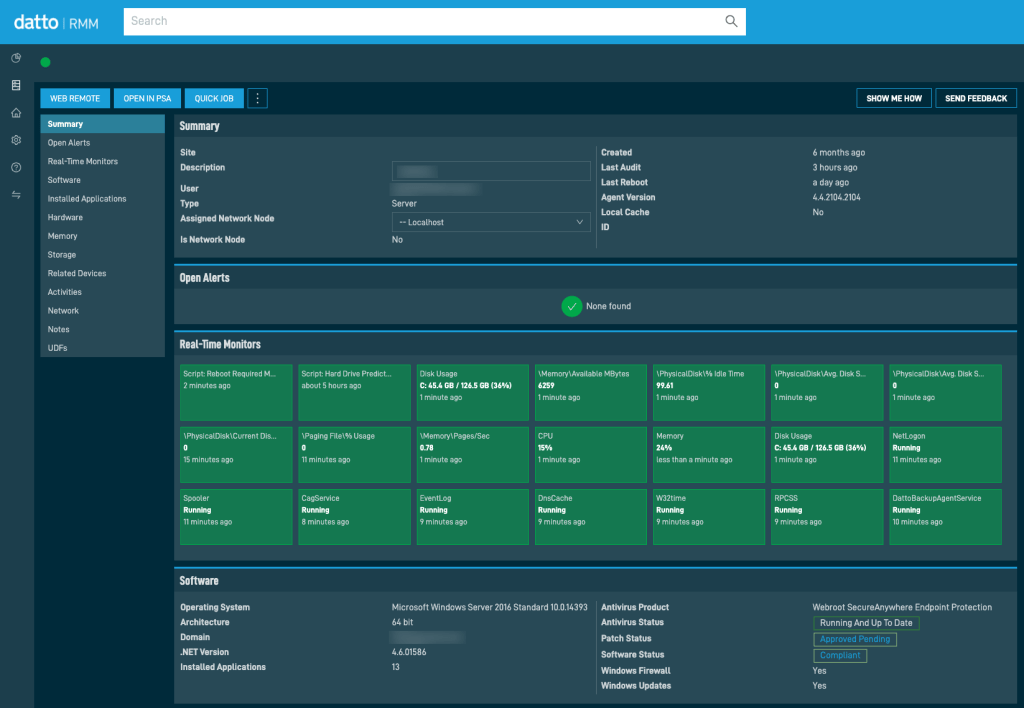Screen dimensions: 1024x708
Task: Select UDFs in the side menu
Action: click(x=103, y=348)
